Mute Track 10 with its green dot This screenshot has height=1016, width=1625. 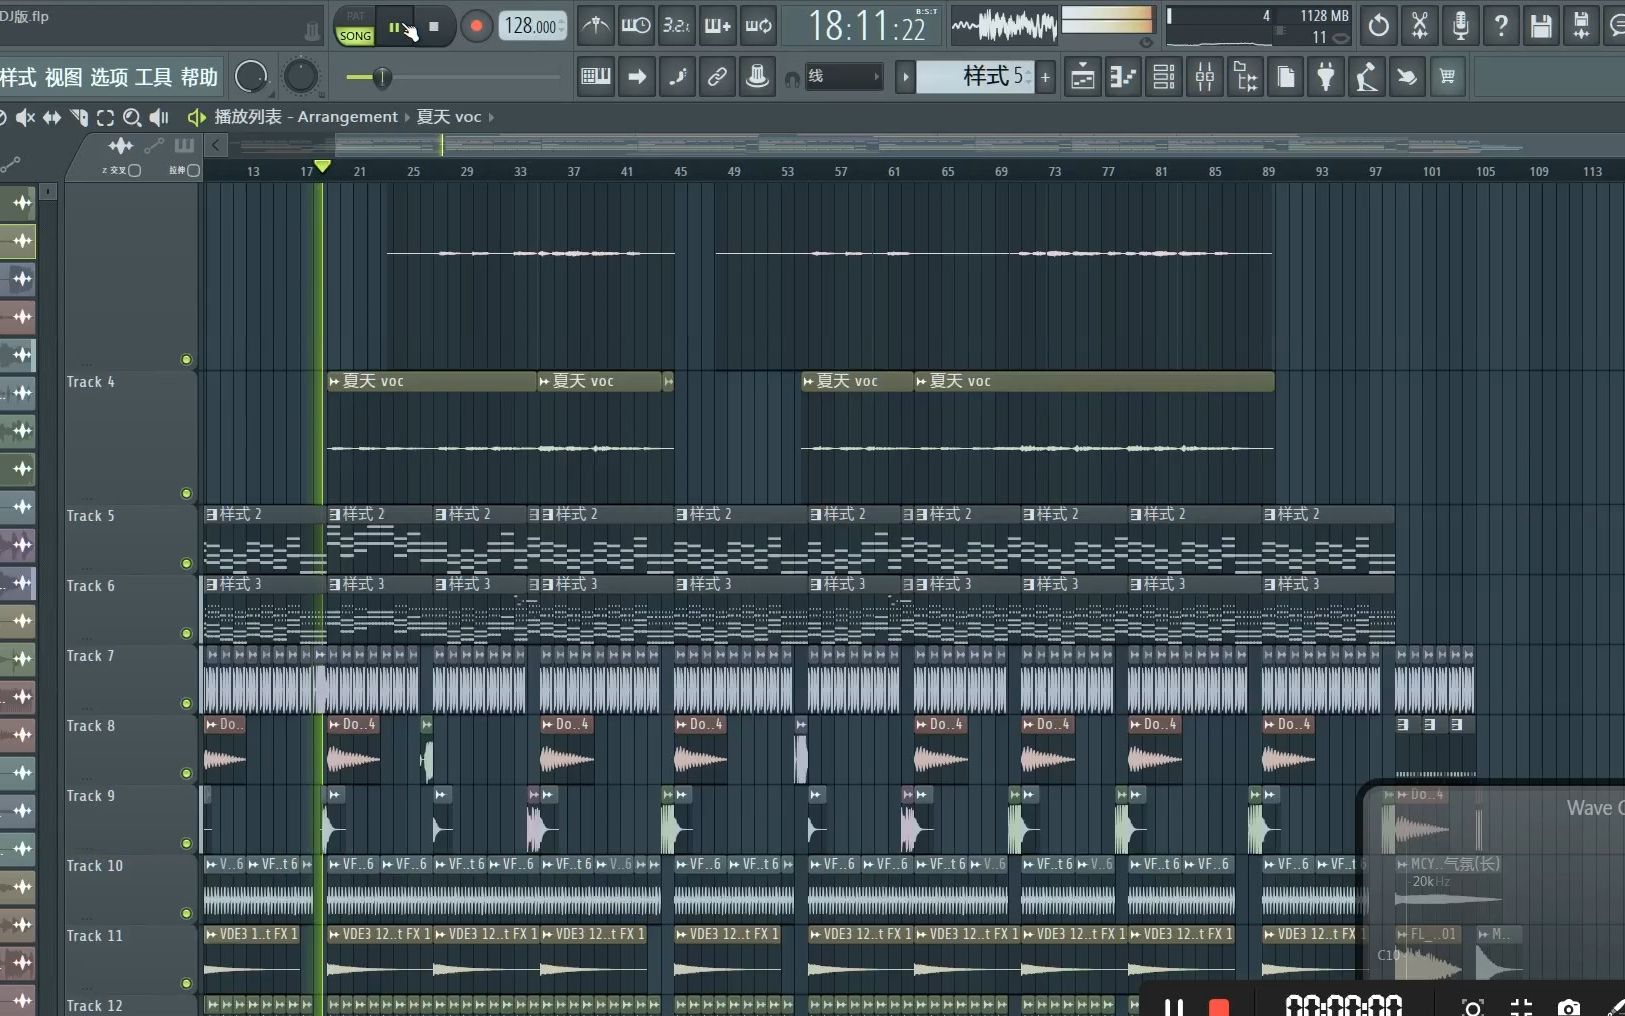click(x=186, y=913)
